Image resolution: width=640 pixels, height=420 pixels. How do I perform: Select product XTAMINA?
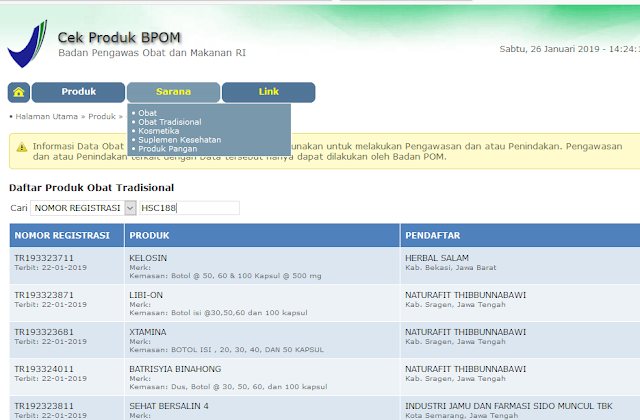148,332
